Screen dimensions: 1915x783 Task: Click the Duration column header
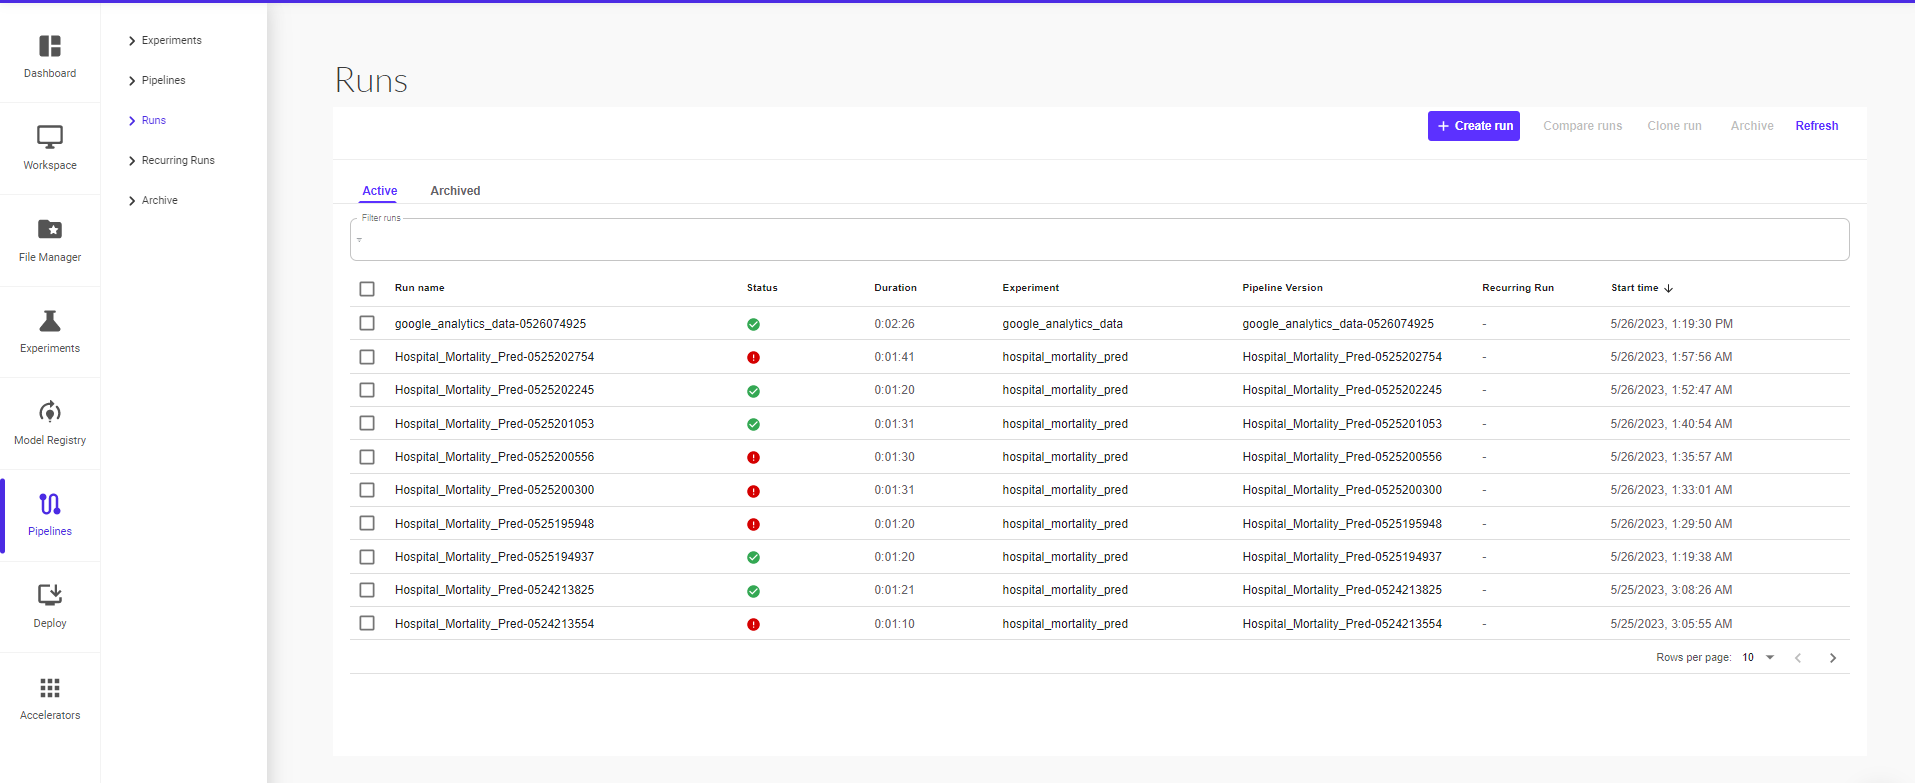(x=895, y=288)
